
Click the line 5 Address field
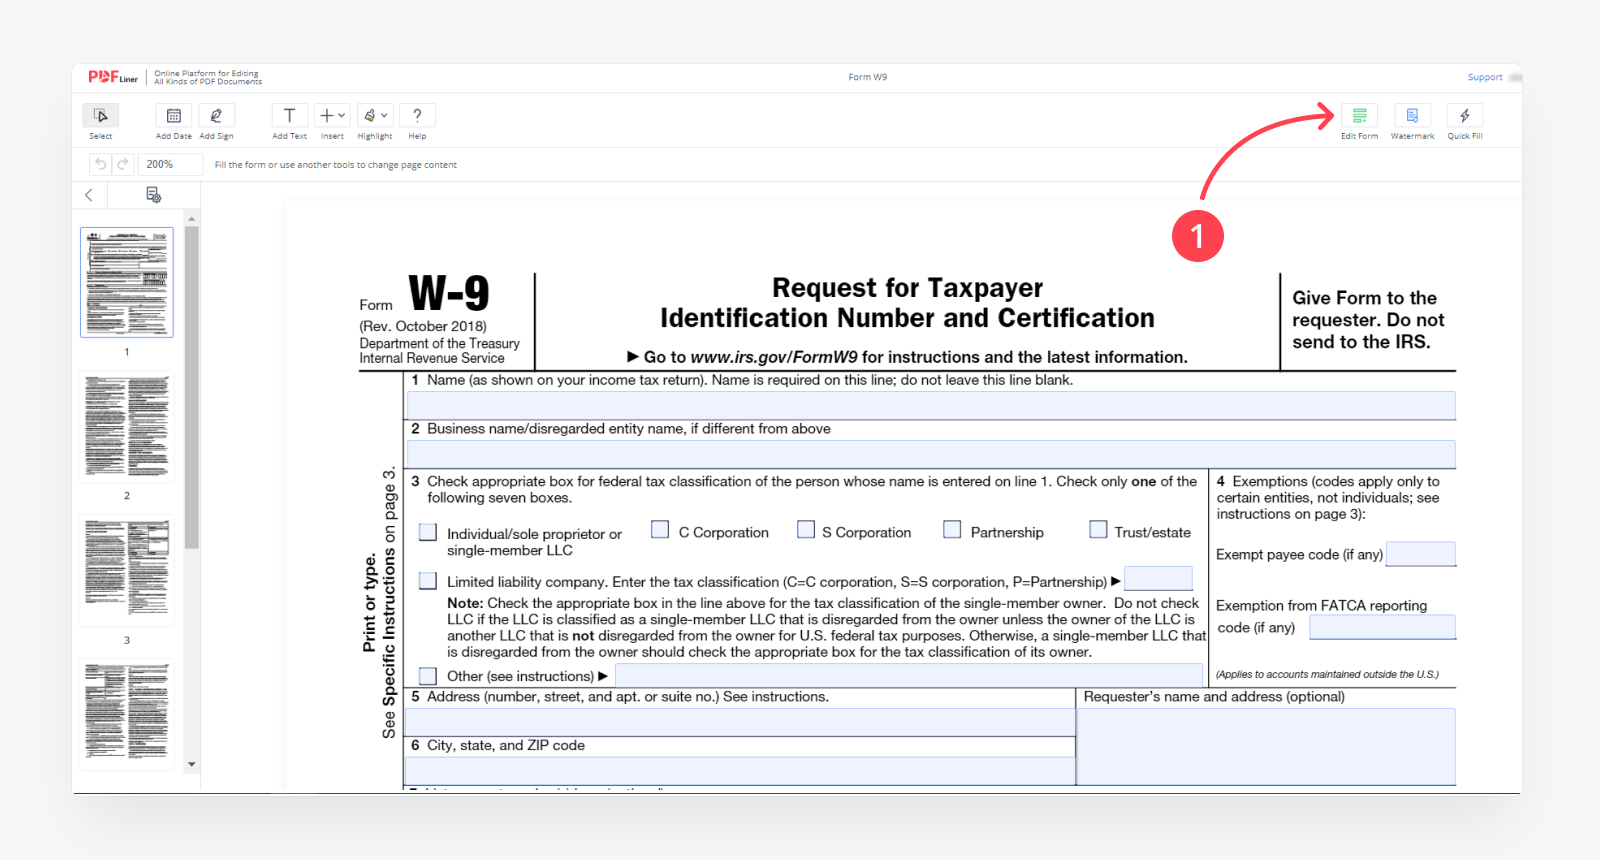point(740,722)
